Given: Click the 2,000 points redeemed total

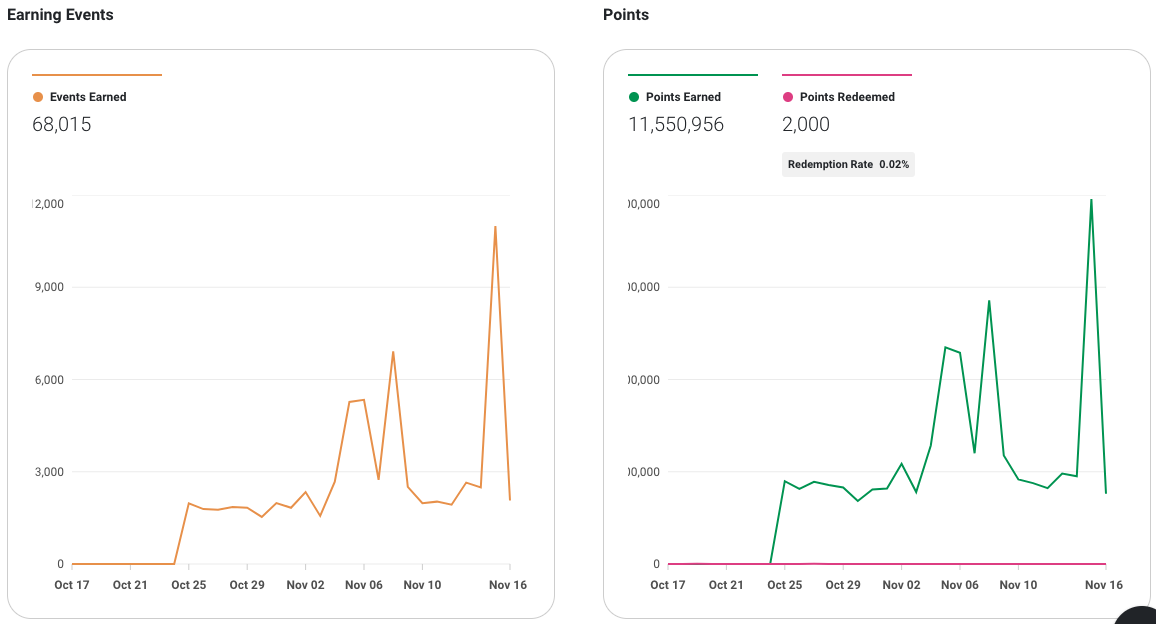Looking at the screenshot, I should [806, 125].
